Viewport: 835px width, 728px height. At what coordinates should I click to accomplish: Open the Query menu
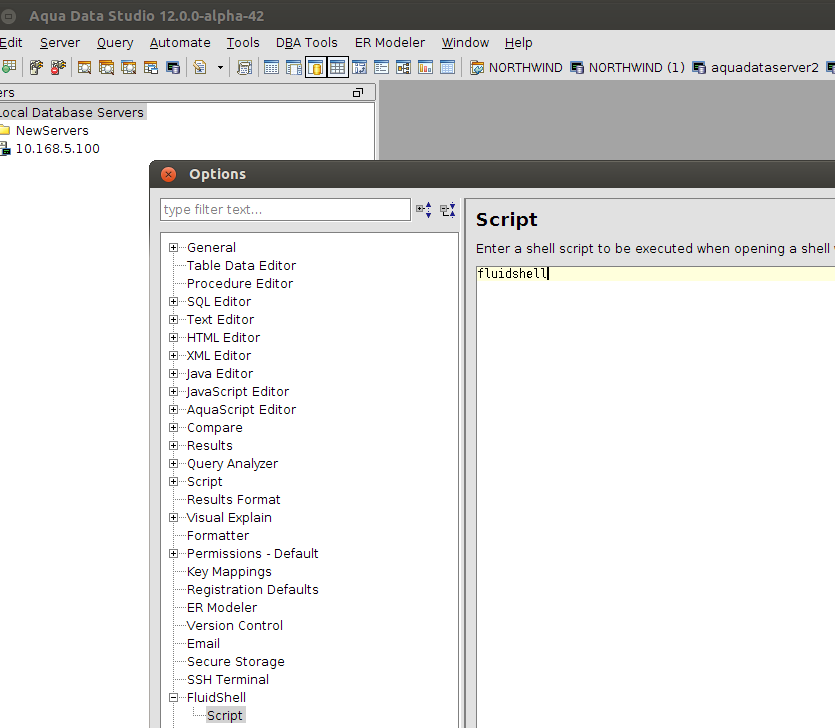(x=115, y=43)
